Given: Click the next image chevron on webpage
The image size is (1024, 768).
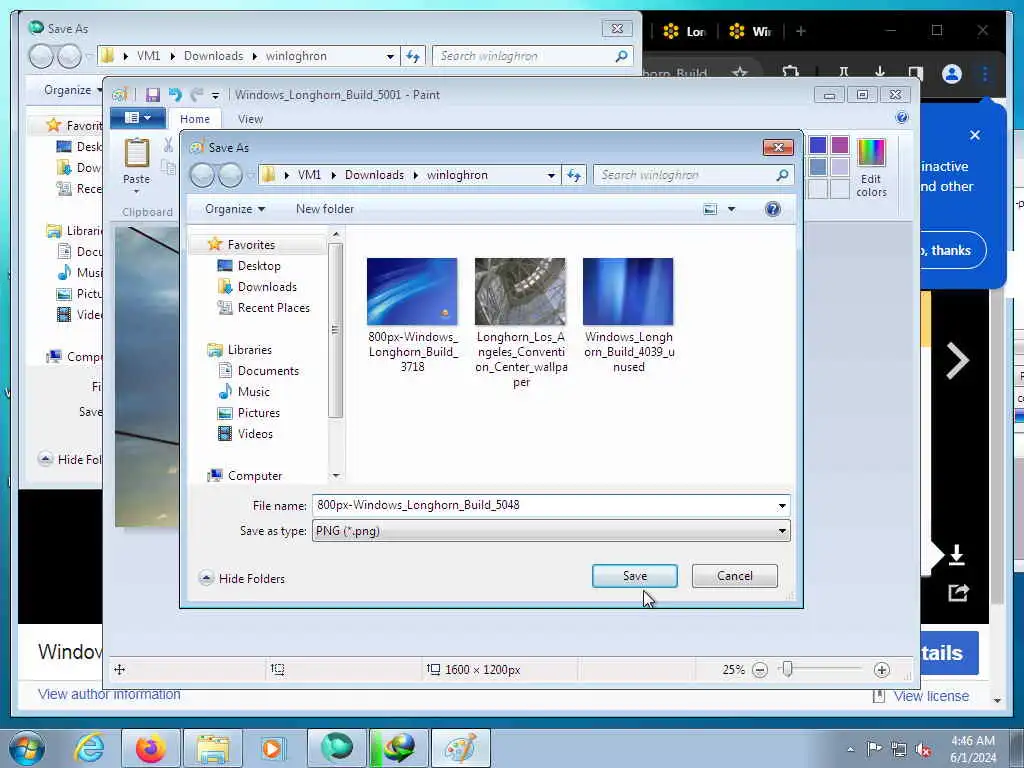Looking at the screenshot, I should coord(957,360).
